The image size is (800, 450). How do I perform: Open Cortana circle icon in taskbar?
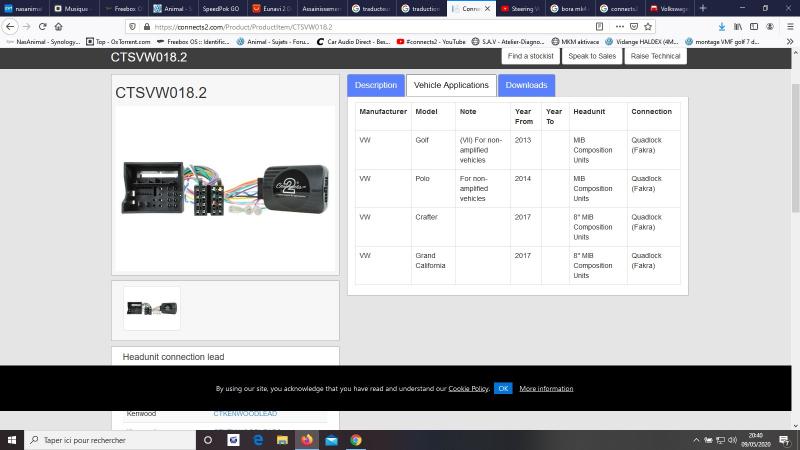tap(208, 440)
